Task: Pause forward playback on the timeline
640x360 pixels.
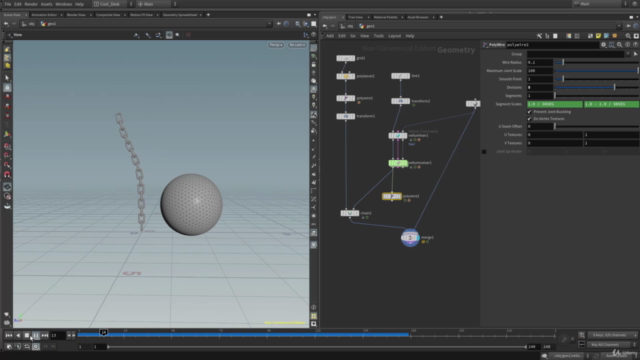Action: click(x=36, y=336)
